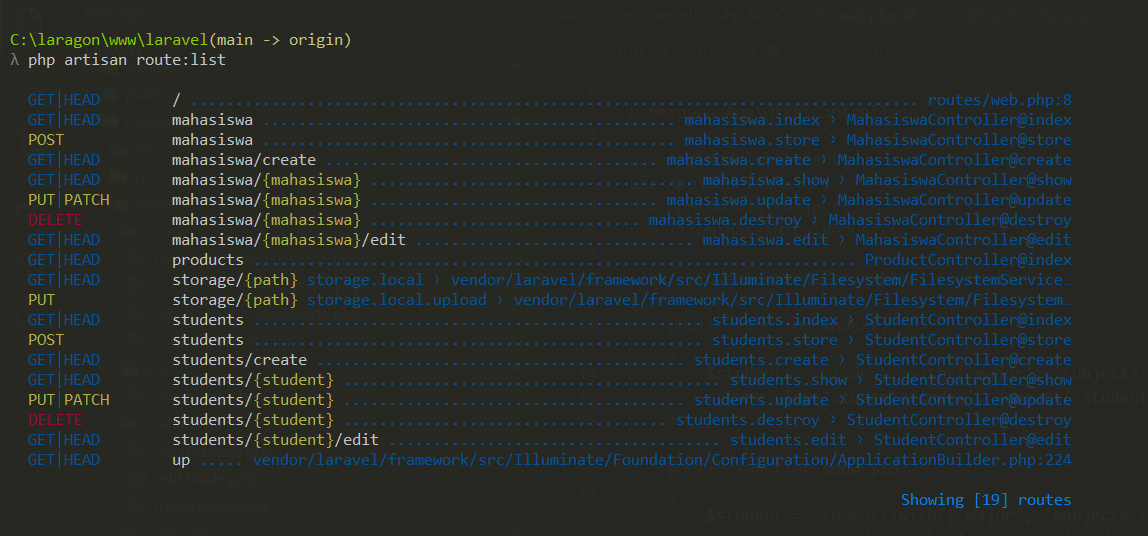The image size is (1148, 536).
Task: Click the 'students.store' route name
Action: tap(775, 340)
